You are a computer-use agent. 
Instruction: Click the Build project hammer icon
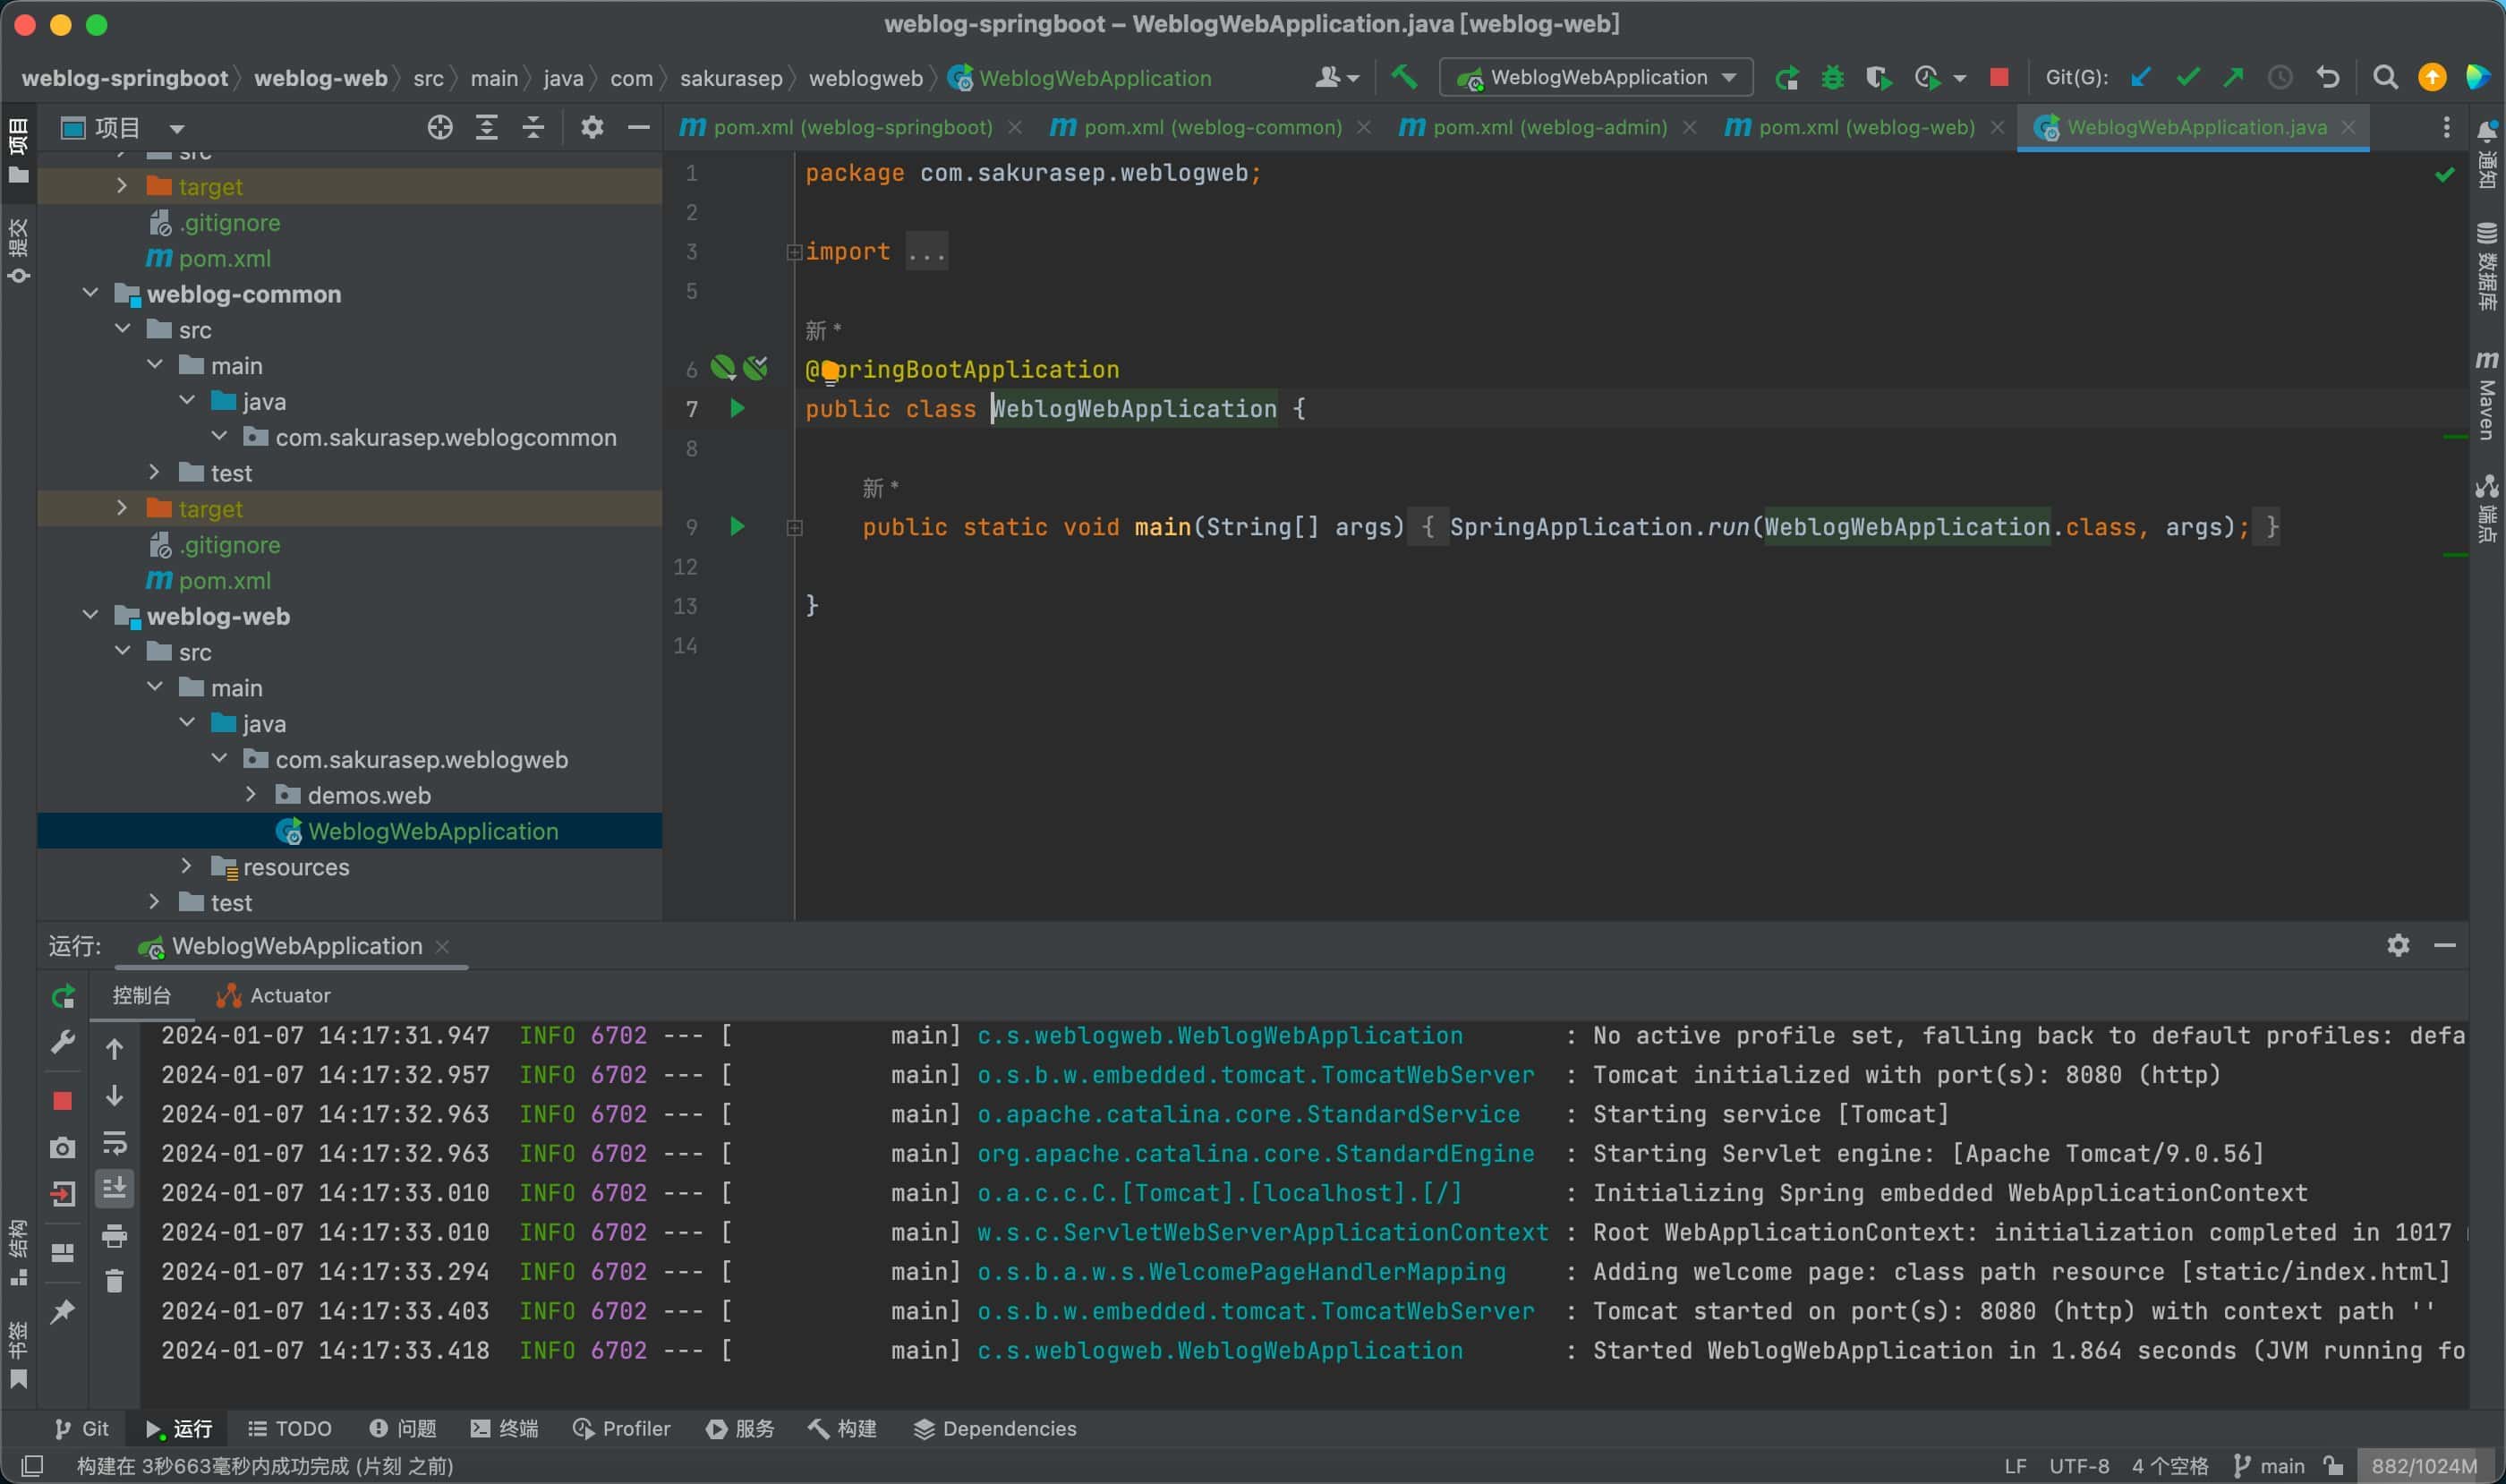(1404, 77)
